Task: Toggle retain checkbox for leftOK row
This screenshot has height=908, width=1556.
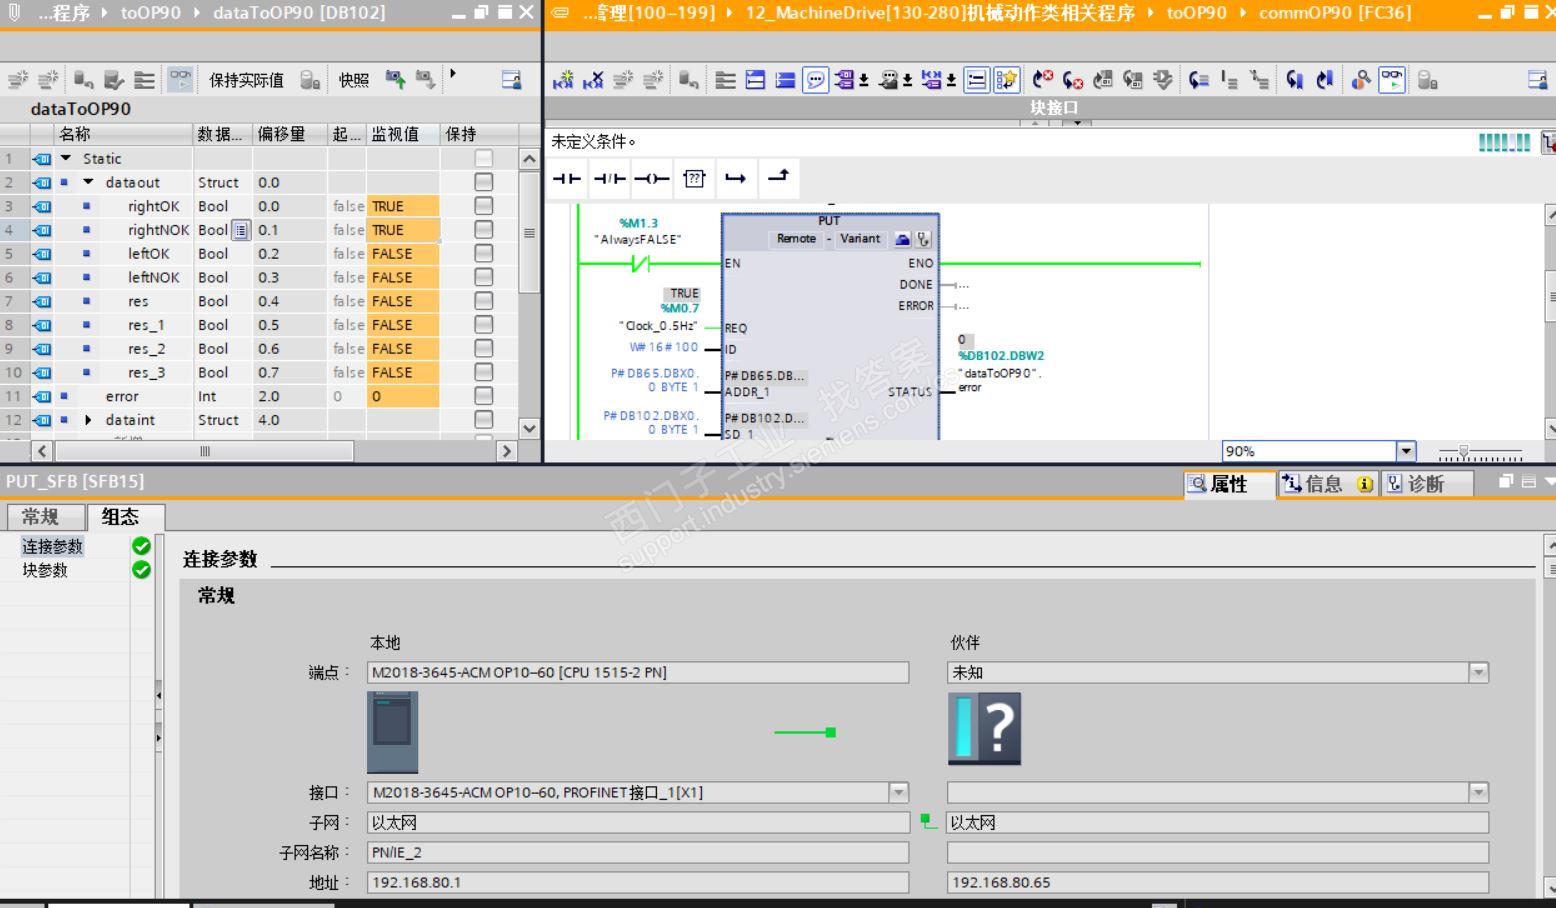Action: point(483,254)
